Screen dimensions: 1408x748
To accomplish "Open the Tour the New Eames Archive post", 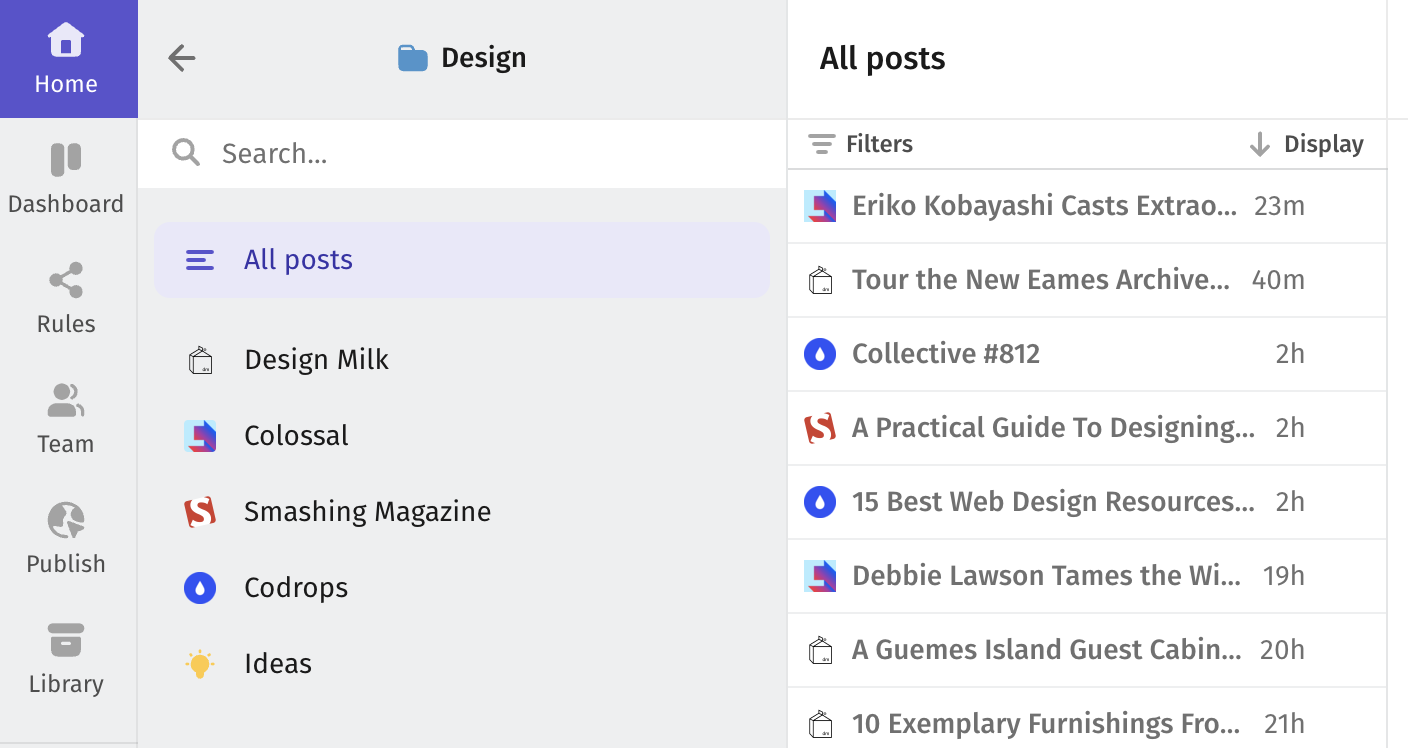I will (1040, 280).
